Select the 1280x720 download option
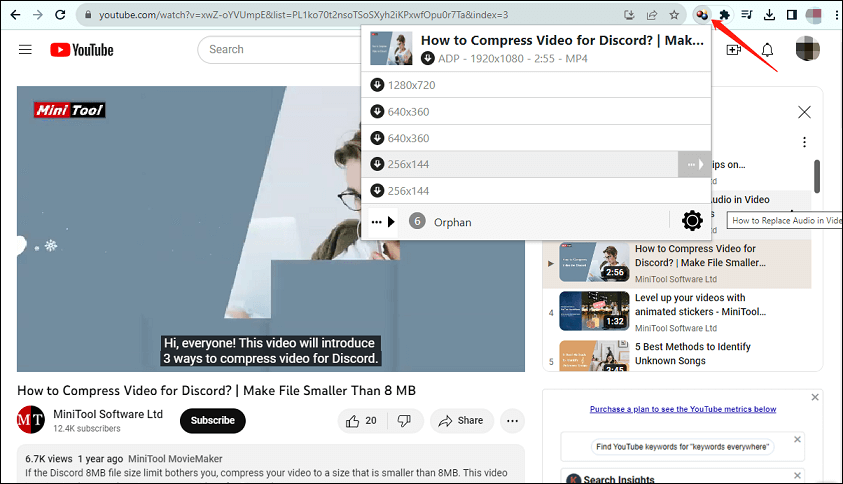The height and width of the screenshot is (484, 843). (x=536, y=85)
